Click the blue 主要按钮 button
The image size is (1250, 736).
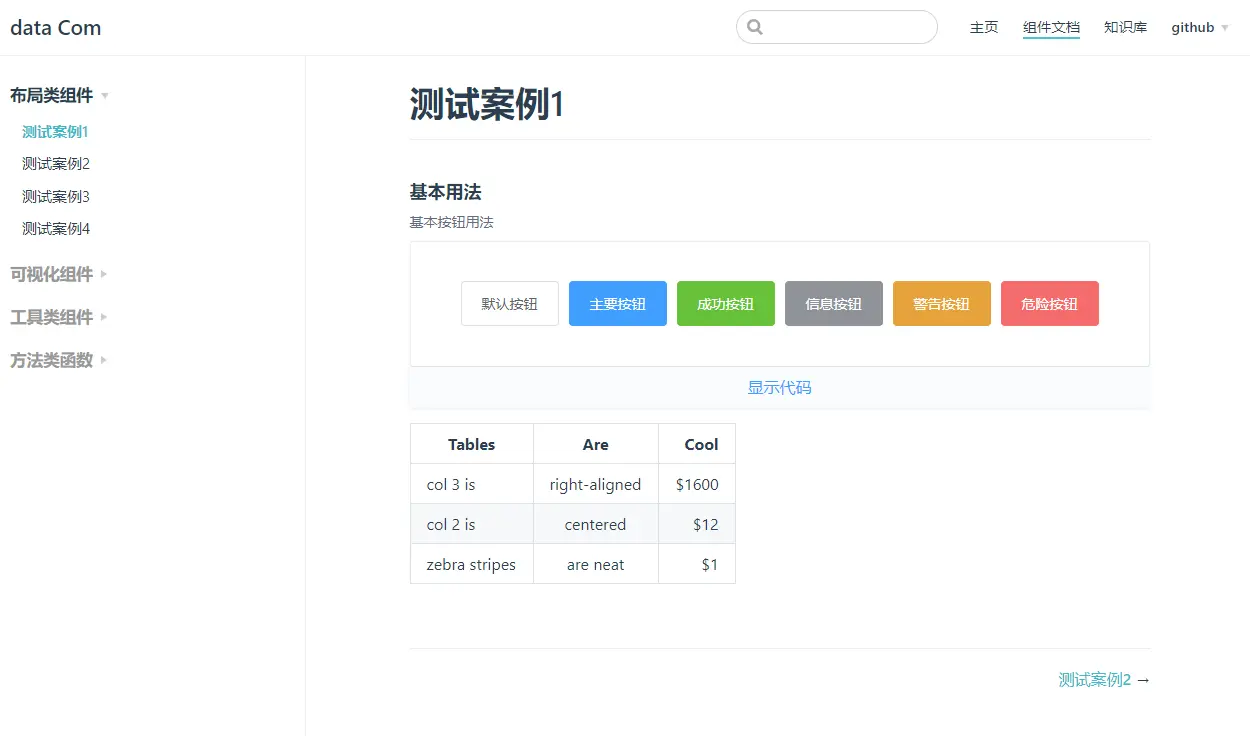[618, 303]
